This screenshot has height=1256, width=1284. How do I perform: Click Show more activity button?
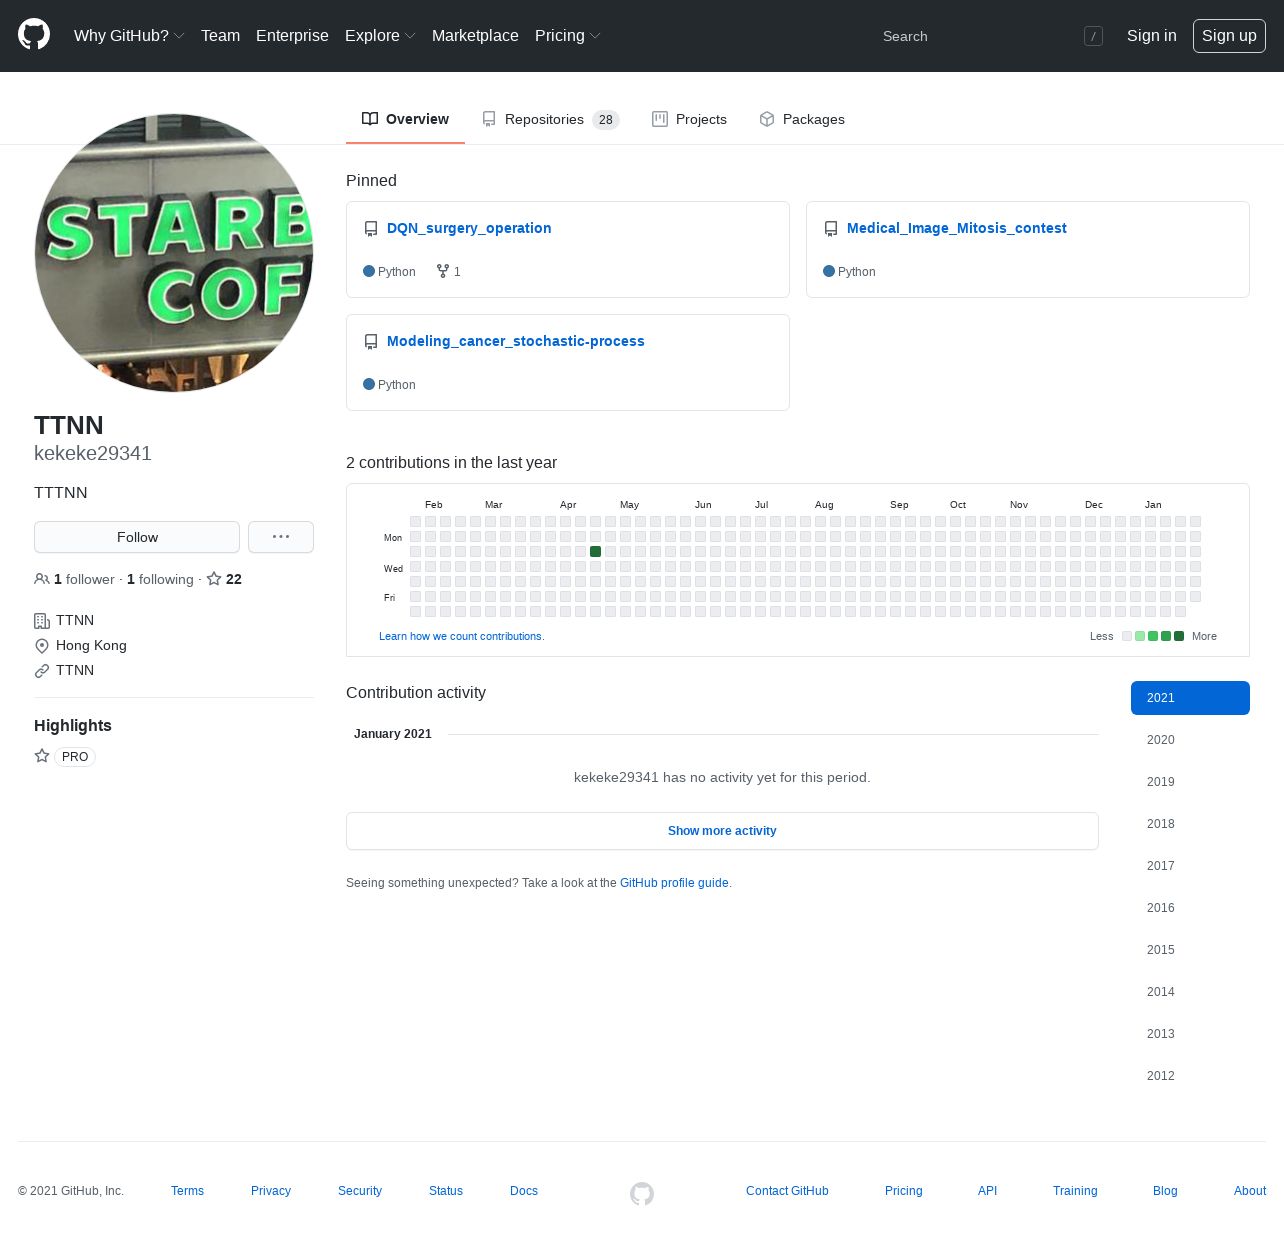coord(722,831)
